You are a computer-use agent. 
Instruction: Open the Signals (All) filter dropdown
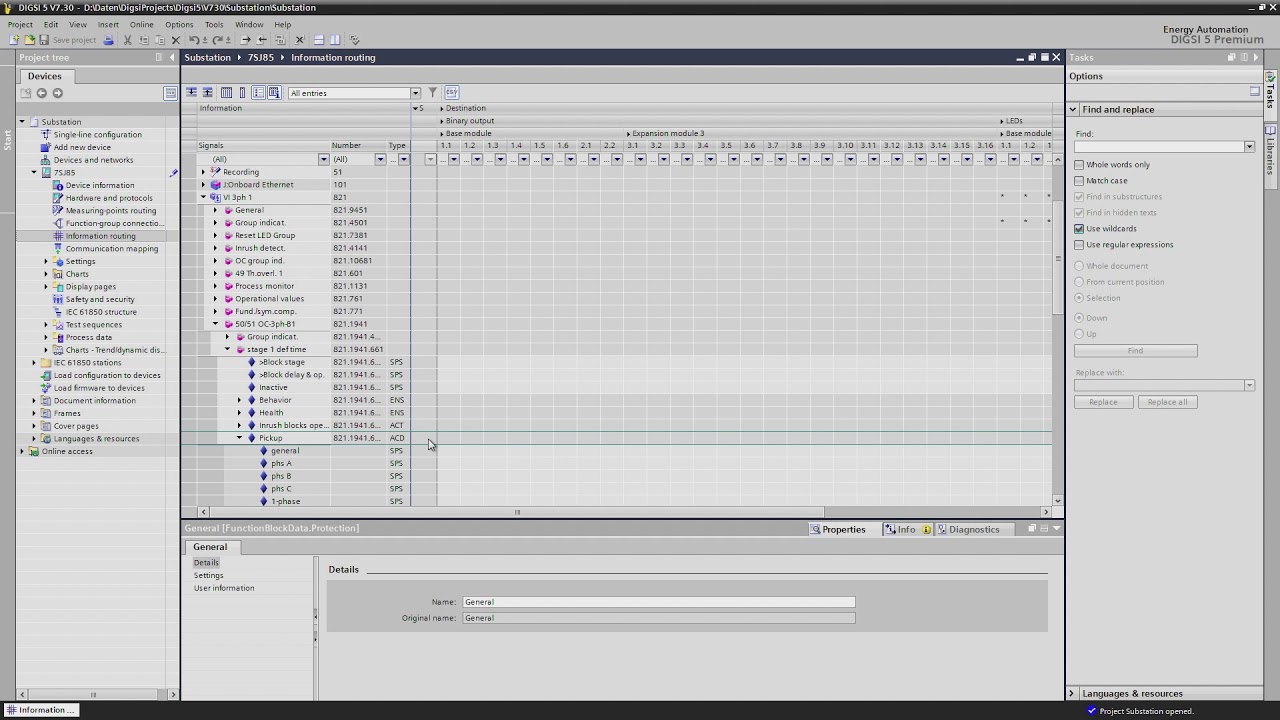[323, 159]
